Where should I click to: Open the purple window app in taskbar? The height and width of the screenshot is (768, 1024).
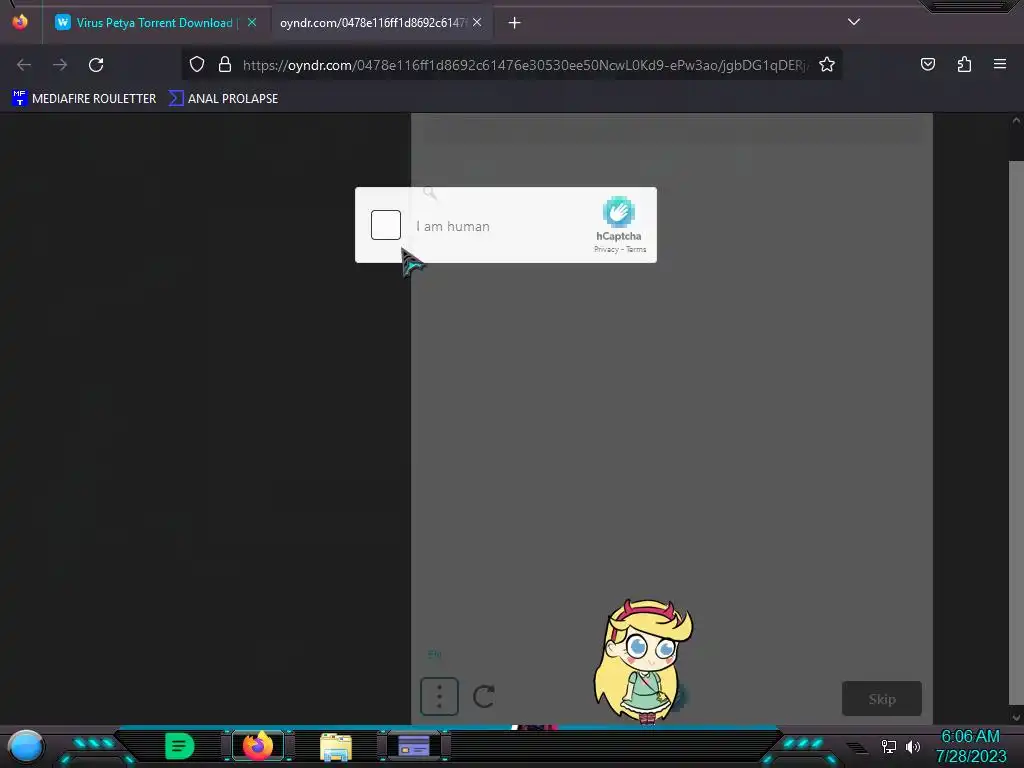(414, 746)
